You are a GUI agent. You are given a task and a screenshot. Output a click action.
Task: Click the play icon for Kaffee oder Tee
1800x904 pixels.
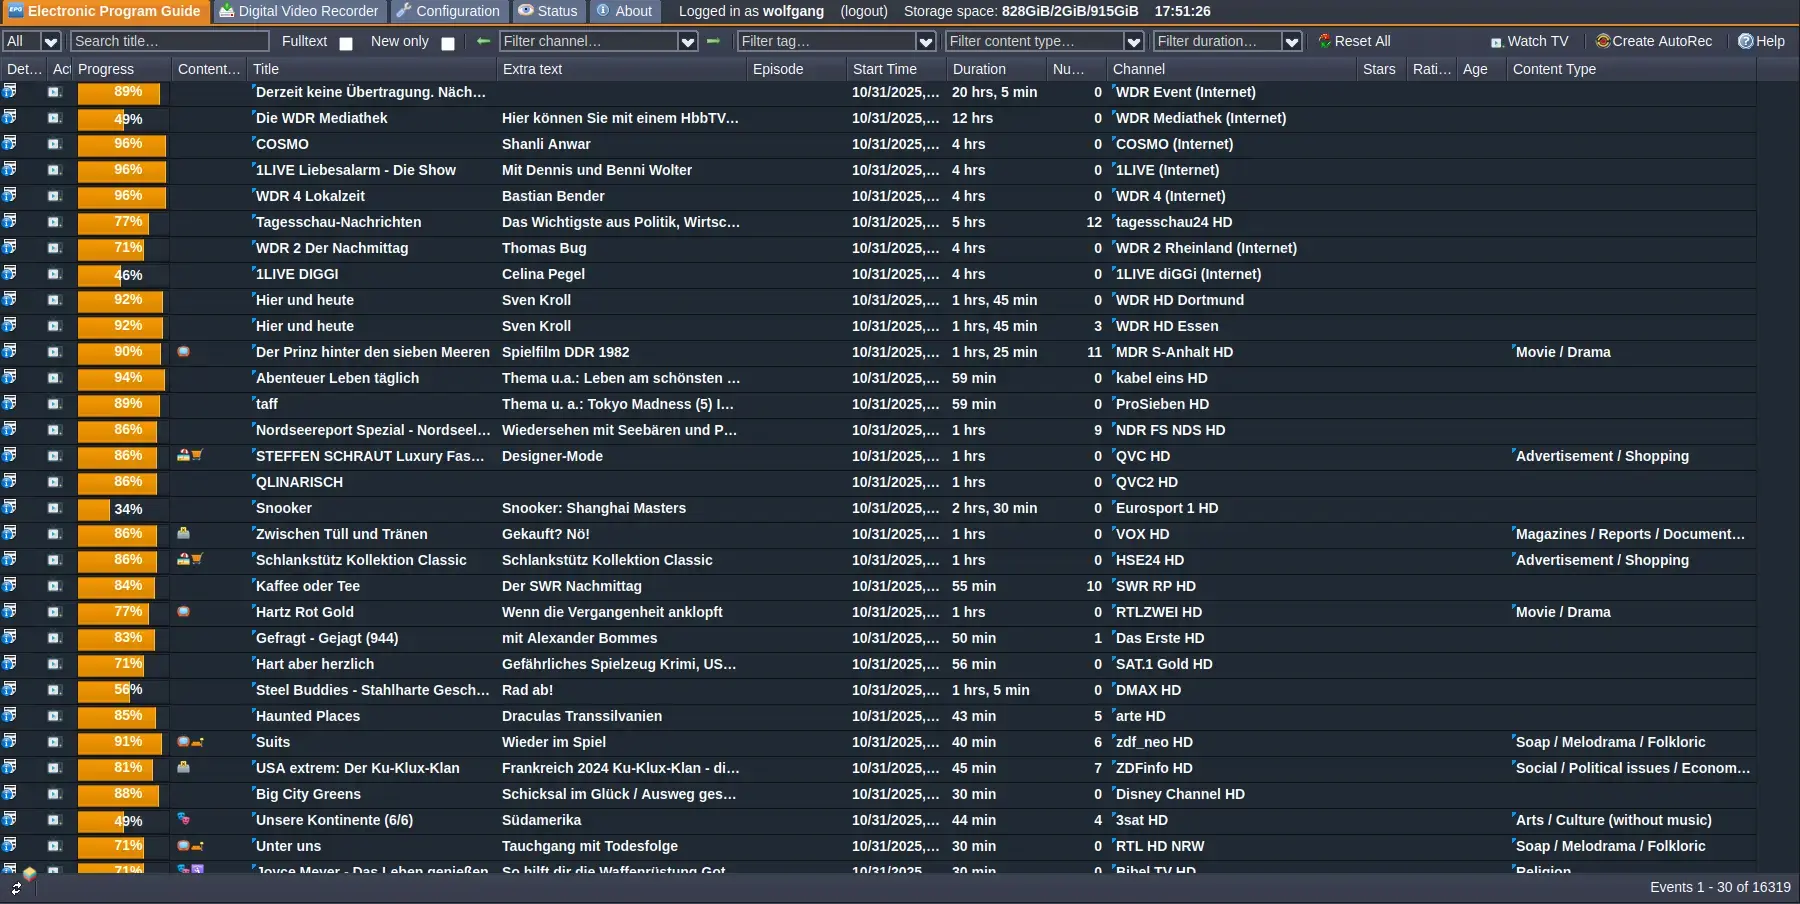click(54, 586)
